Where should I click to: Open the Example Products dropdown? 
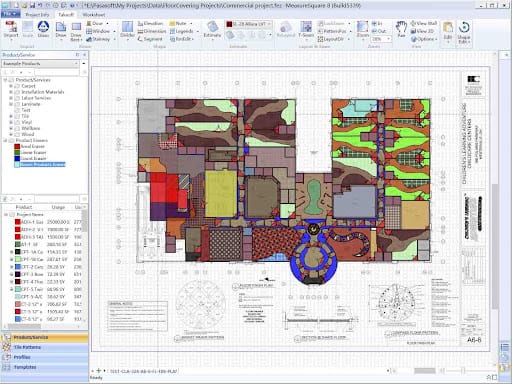41,63
